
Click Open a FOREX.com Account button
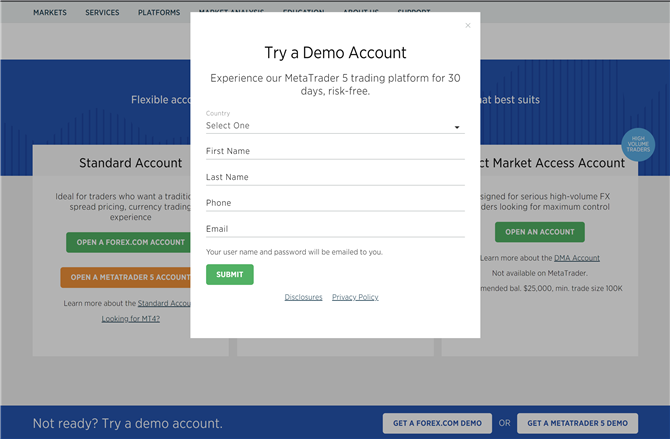(128, 242)
